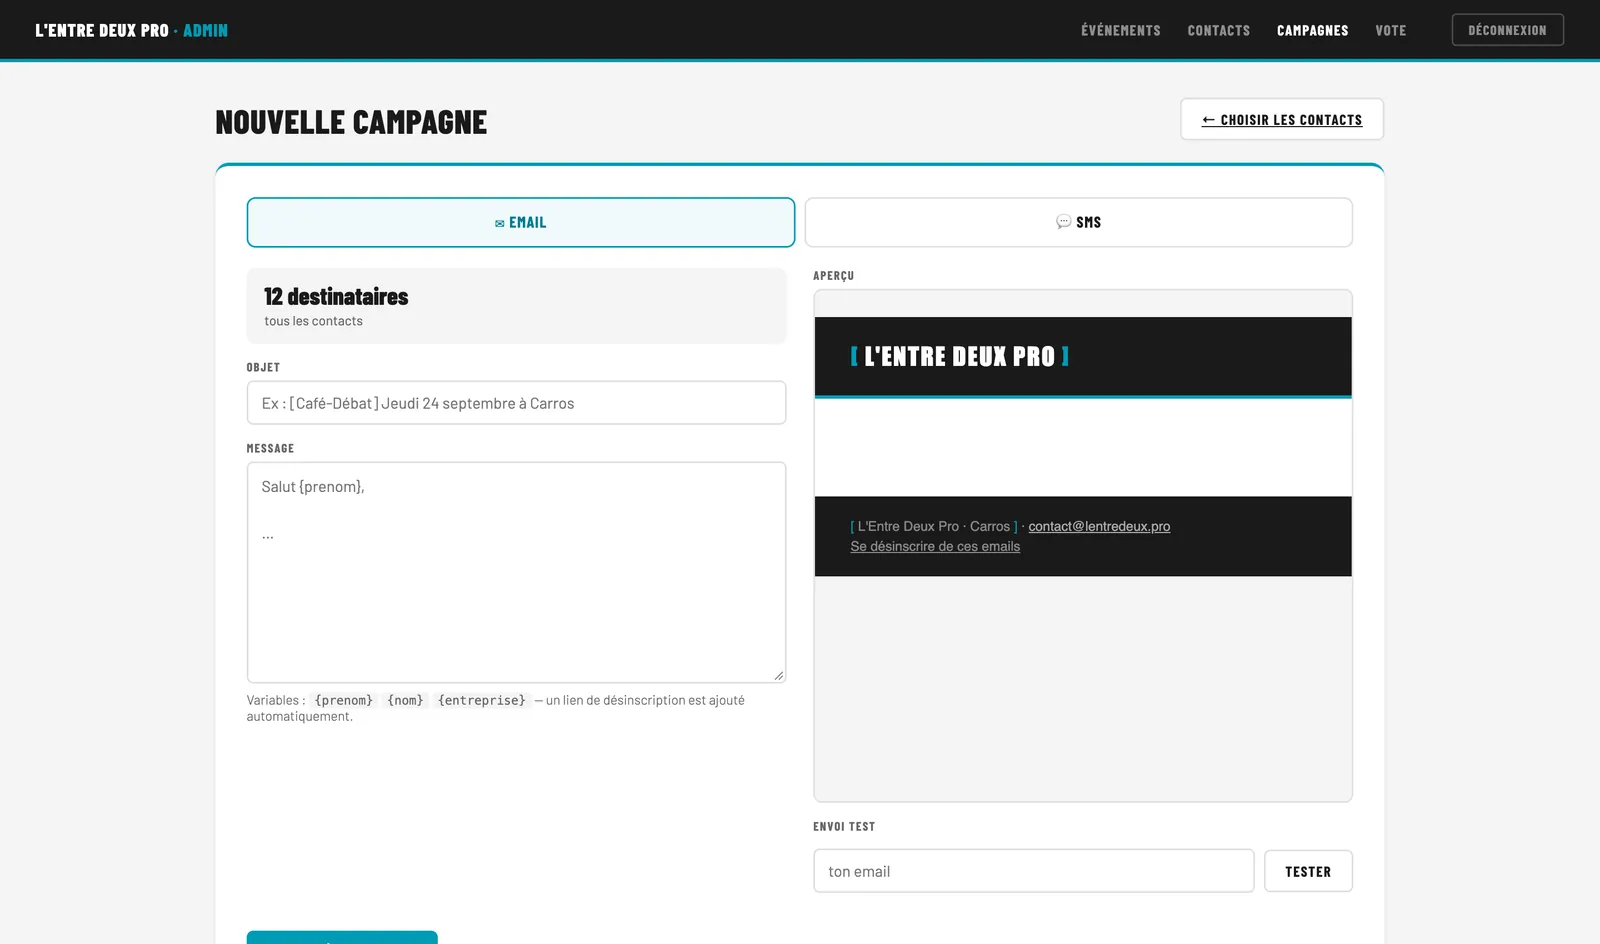Open the Contacts menu item
Viewport: 1600px width, 944px height.
click(x=1218, y=30)
